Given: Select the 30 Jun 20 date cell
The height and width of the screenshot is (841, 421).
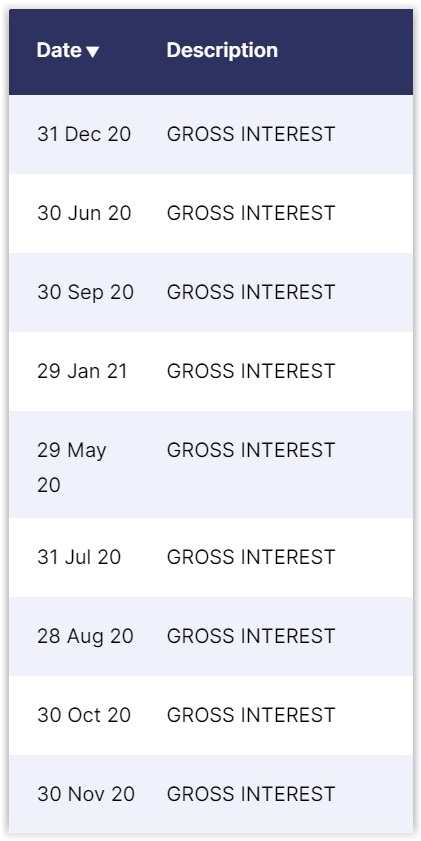Looking at the screenshot, I should coord(84,213).
